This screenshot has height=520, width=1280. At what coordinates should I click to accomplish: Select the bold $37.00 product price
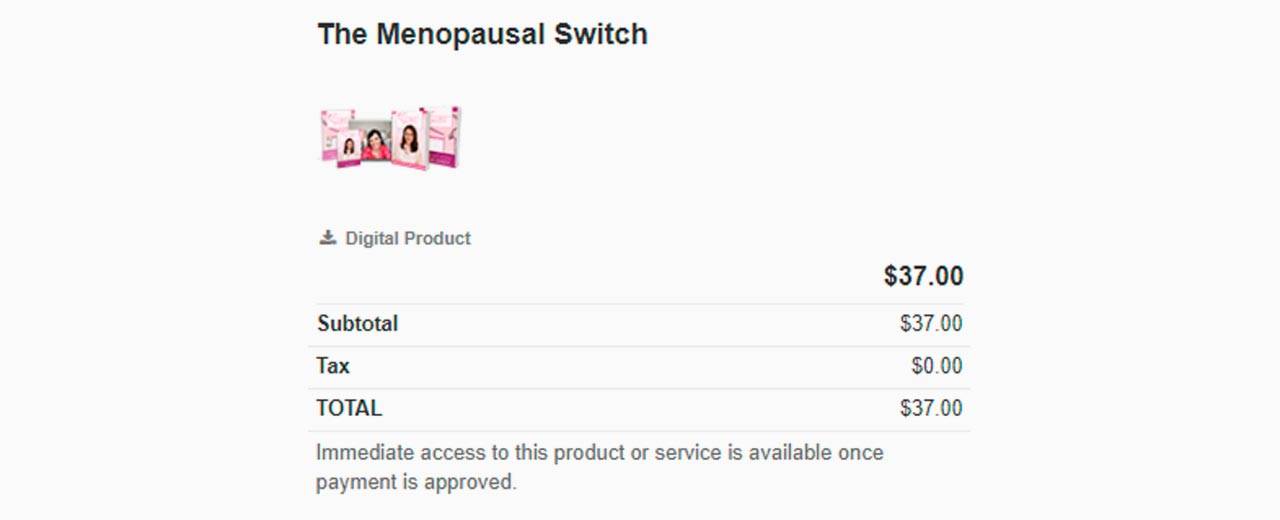pos(923,276)
